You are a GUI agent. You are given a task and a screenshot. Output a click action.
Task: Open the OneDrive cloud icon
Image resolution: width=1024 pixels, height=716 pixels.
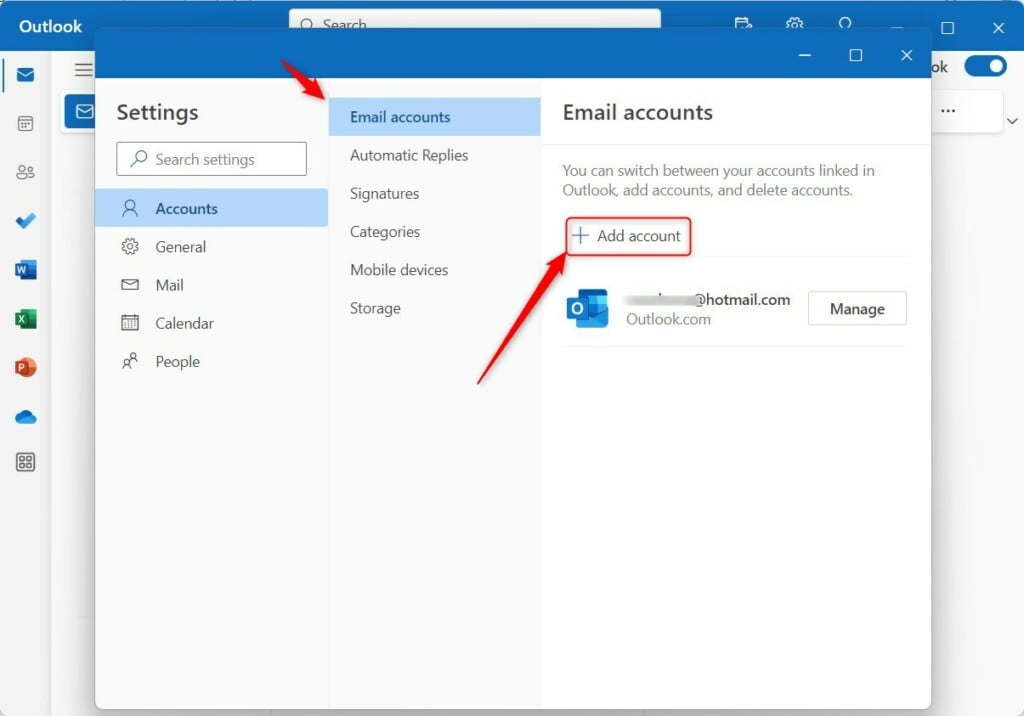[25, 417]
